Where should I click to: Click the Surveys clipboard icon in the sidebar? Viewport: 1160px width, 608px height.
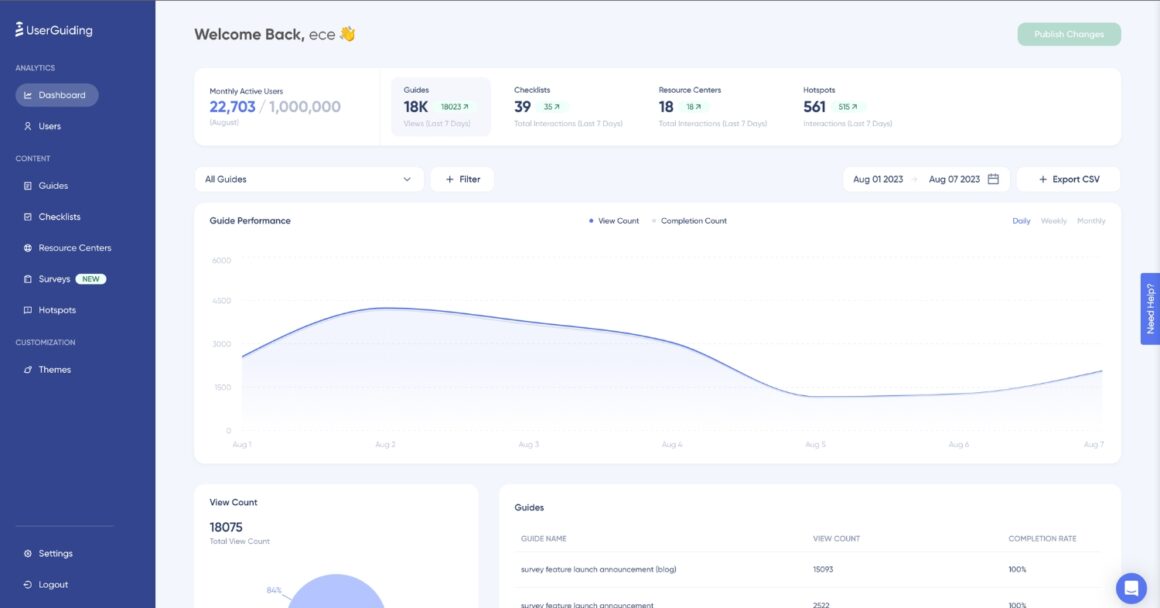[x=27, y=279]
